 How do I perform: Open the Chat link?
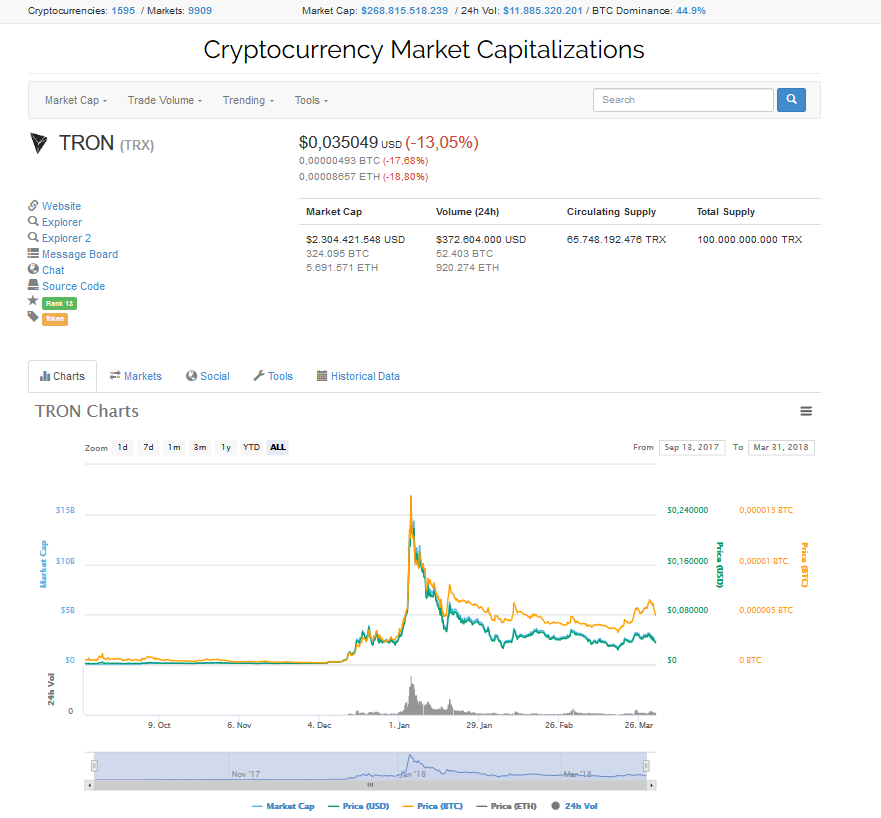click(53, 270)
